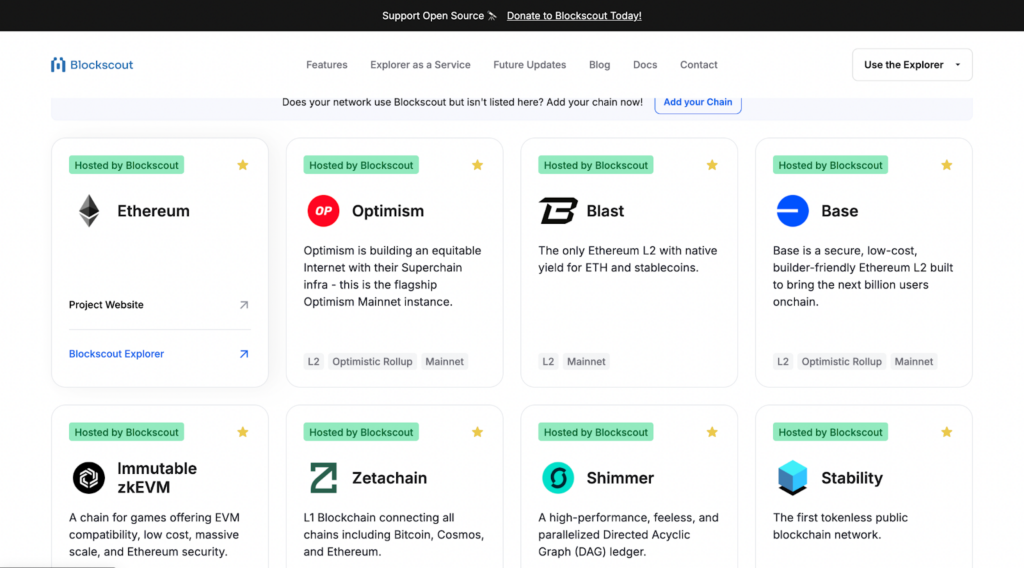This screenshot has width=1024, height=568.
Task: Open the Features menu item
Action: click(327, 65)
